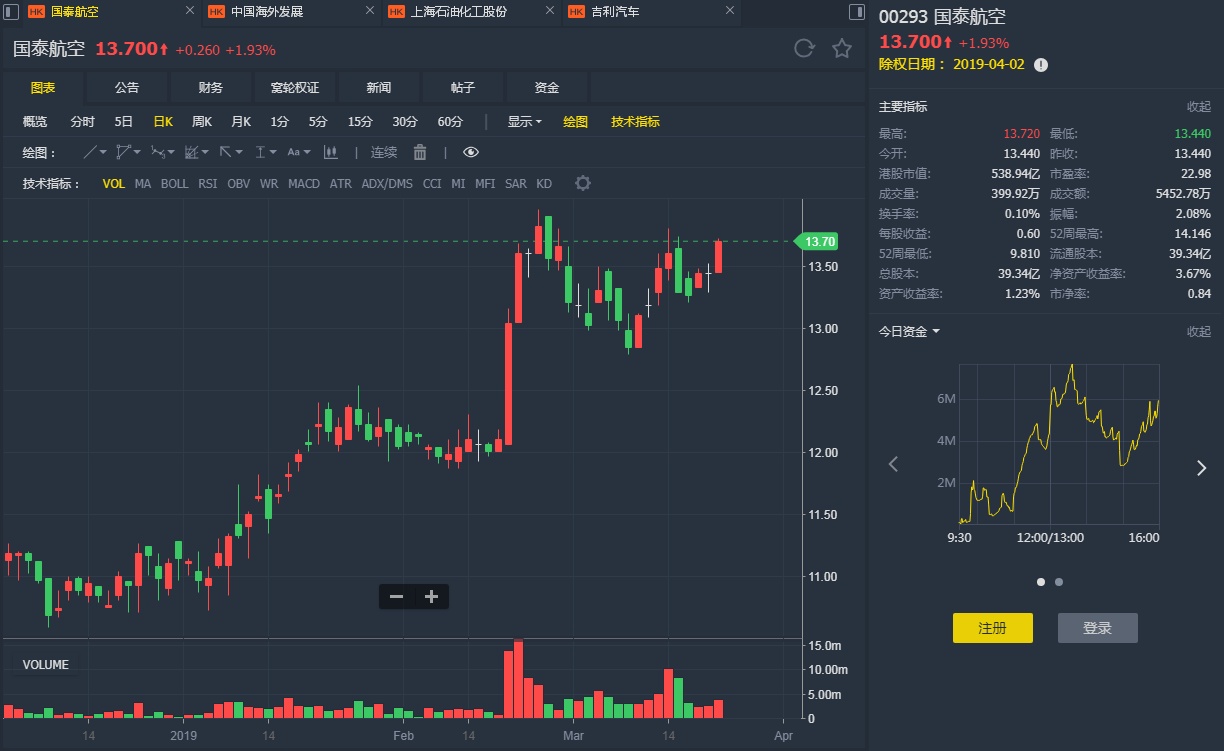Go to next funds chart
The image size is (1224, 751).
(1201, 467)
